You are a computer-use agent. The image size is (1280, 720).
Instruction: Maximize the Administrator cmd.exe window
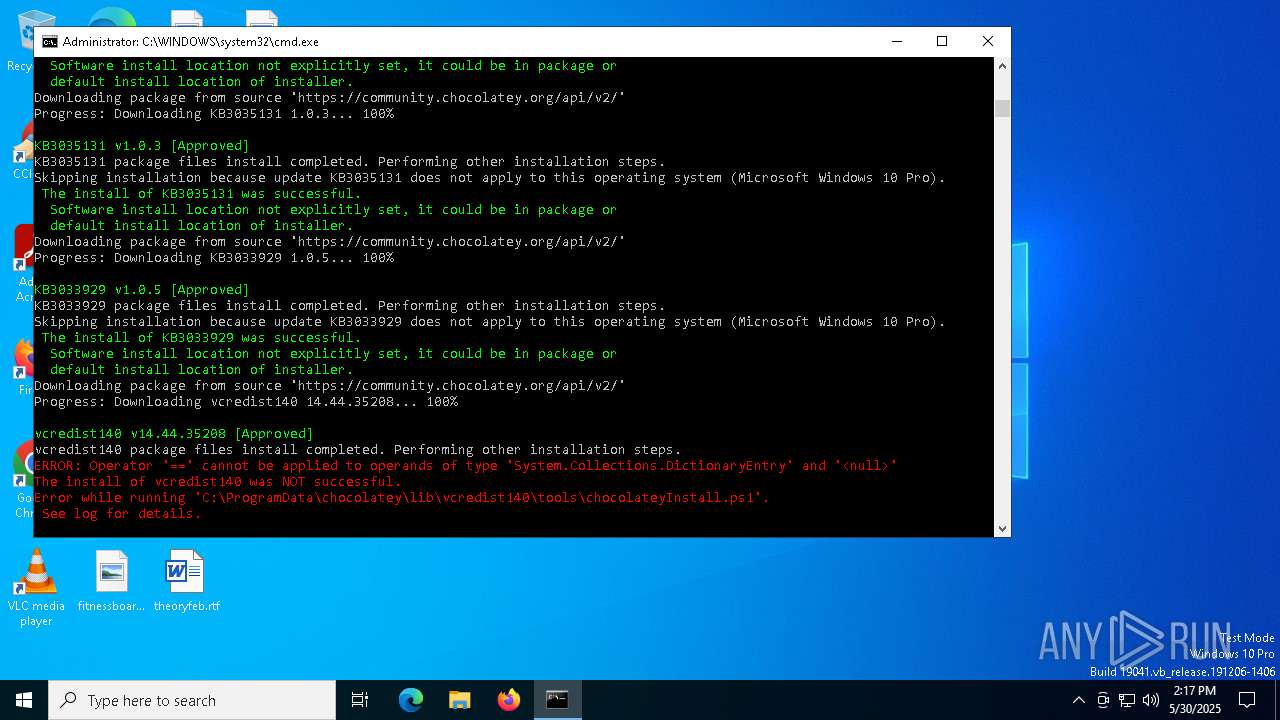pos(942,41)
